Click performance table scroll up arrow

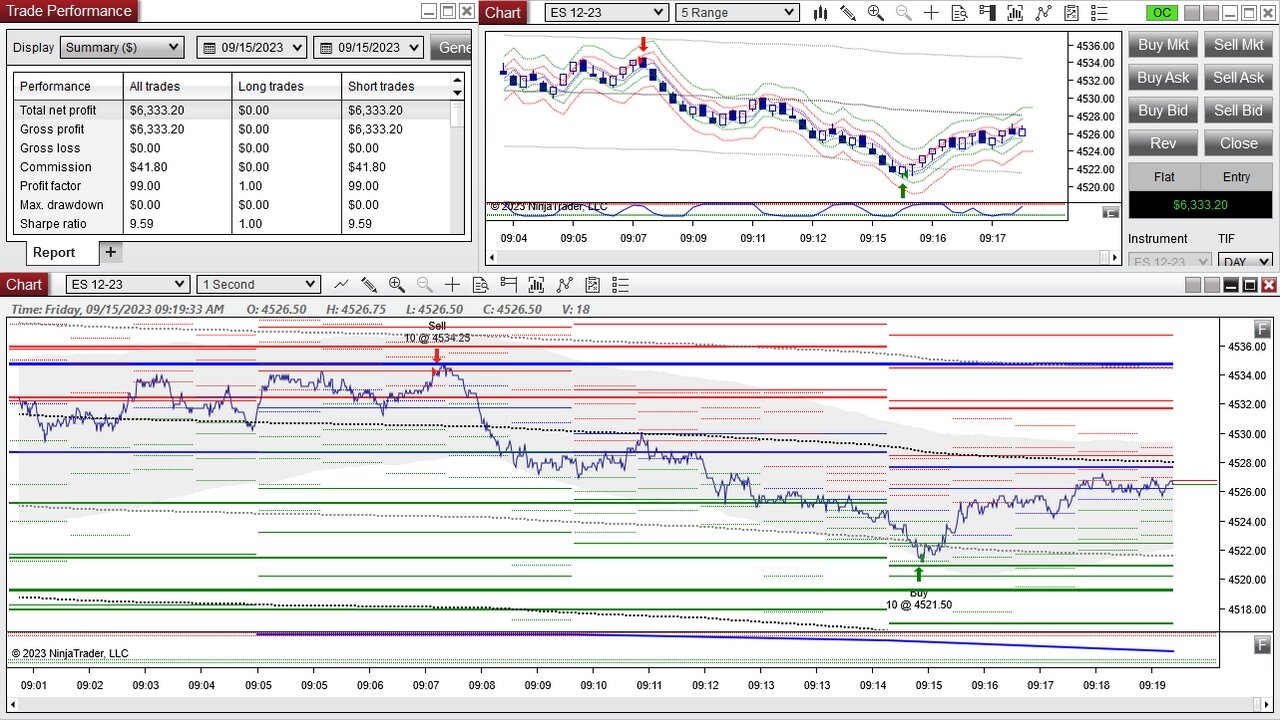[x=458, y=80]
